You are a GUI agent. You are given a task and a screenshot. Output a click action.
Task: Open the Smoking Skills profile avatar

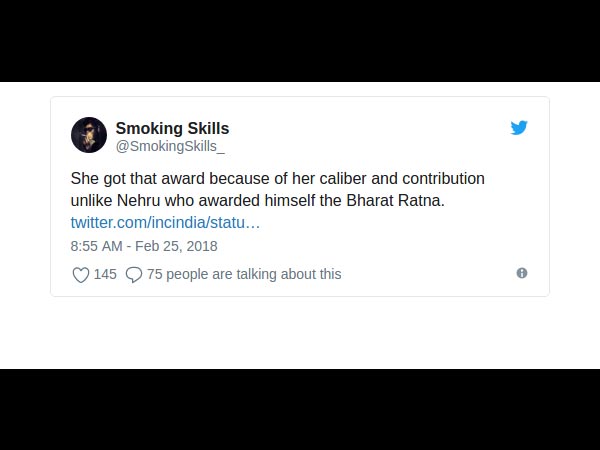89,135
